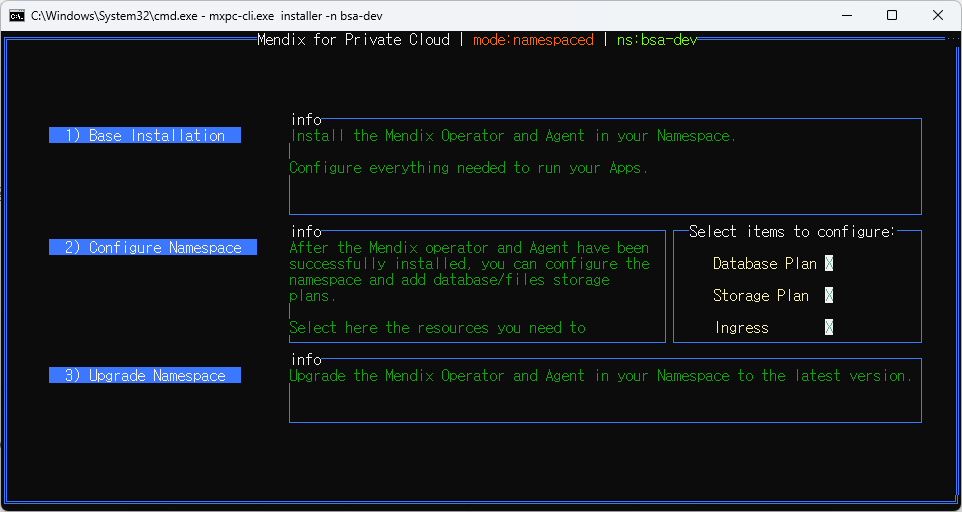The width and height of the screenshot is (962, 512).
Task: Click 'Install the Mendix Operator and Agent' text
Action: point(437,136)
